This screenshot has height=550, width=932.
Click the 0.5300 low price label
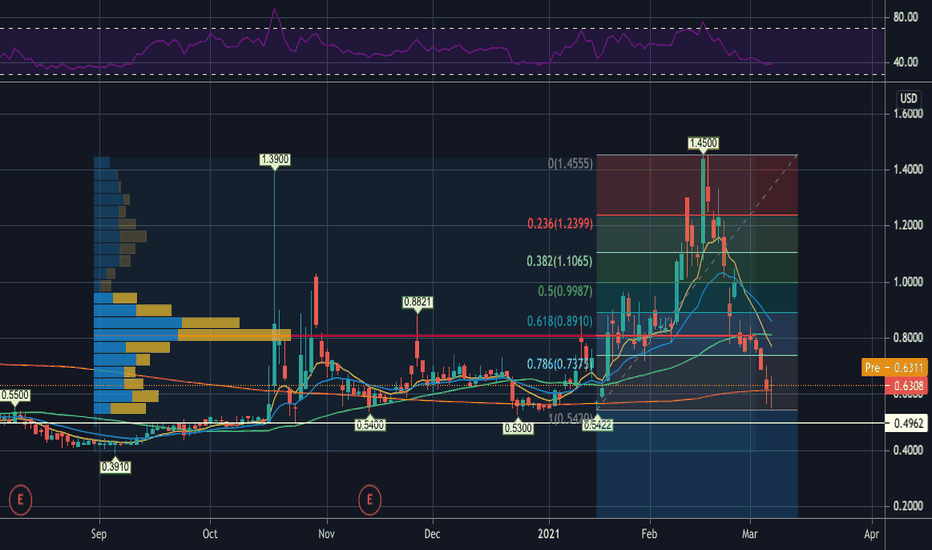point(518,428)
